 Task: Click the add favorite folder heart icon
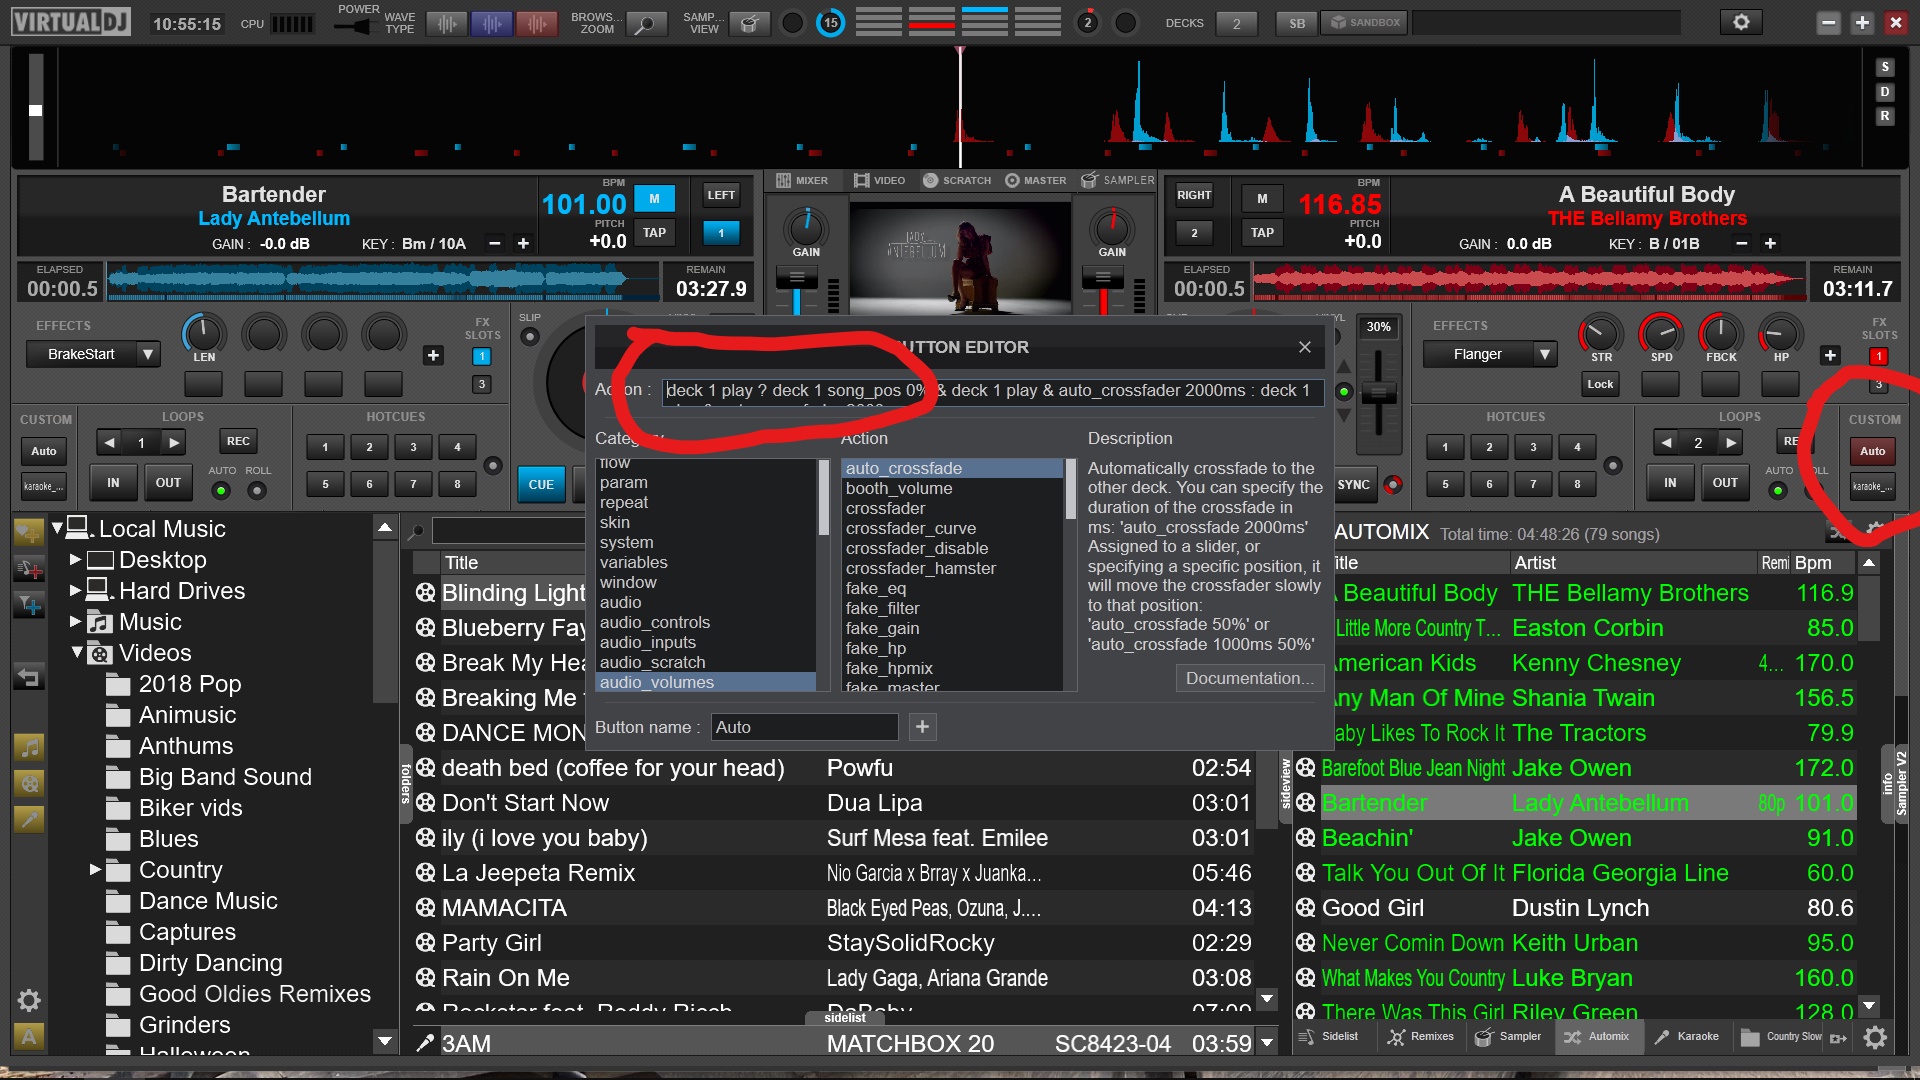click(29, 531)
